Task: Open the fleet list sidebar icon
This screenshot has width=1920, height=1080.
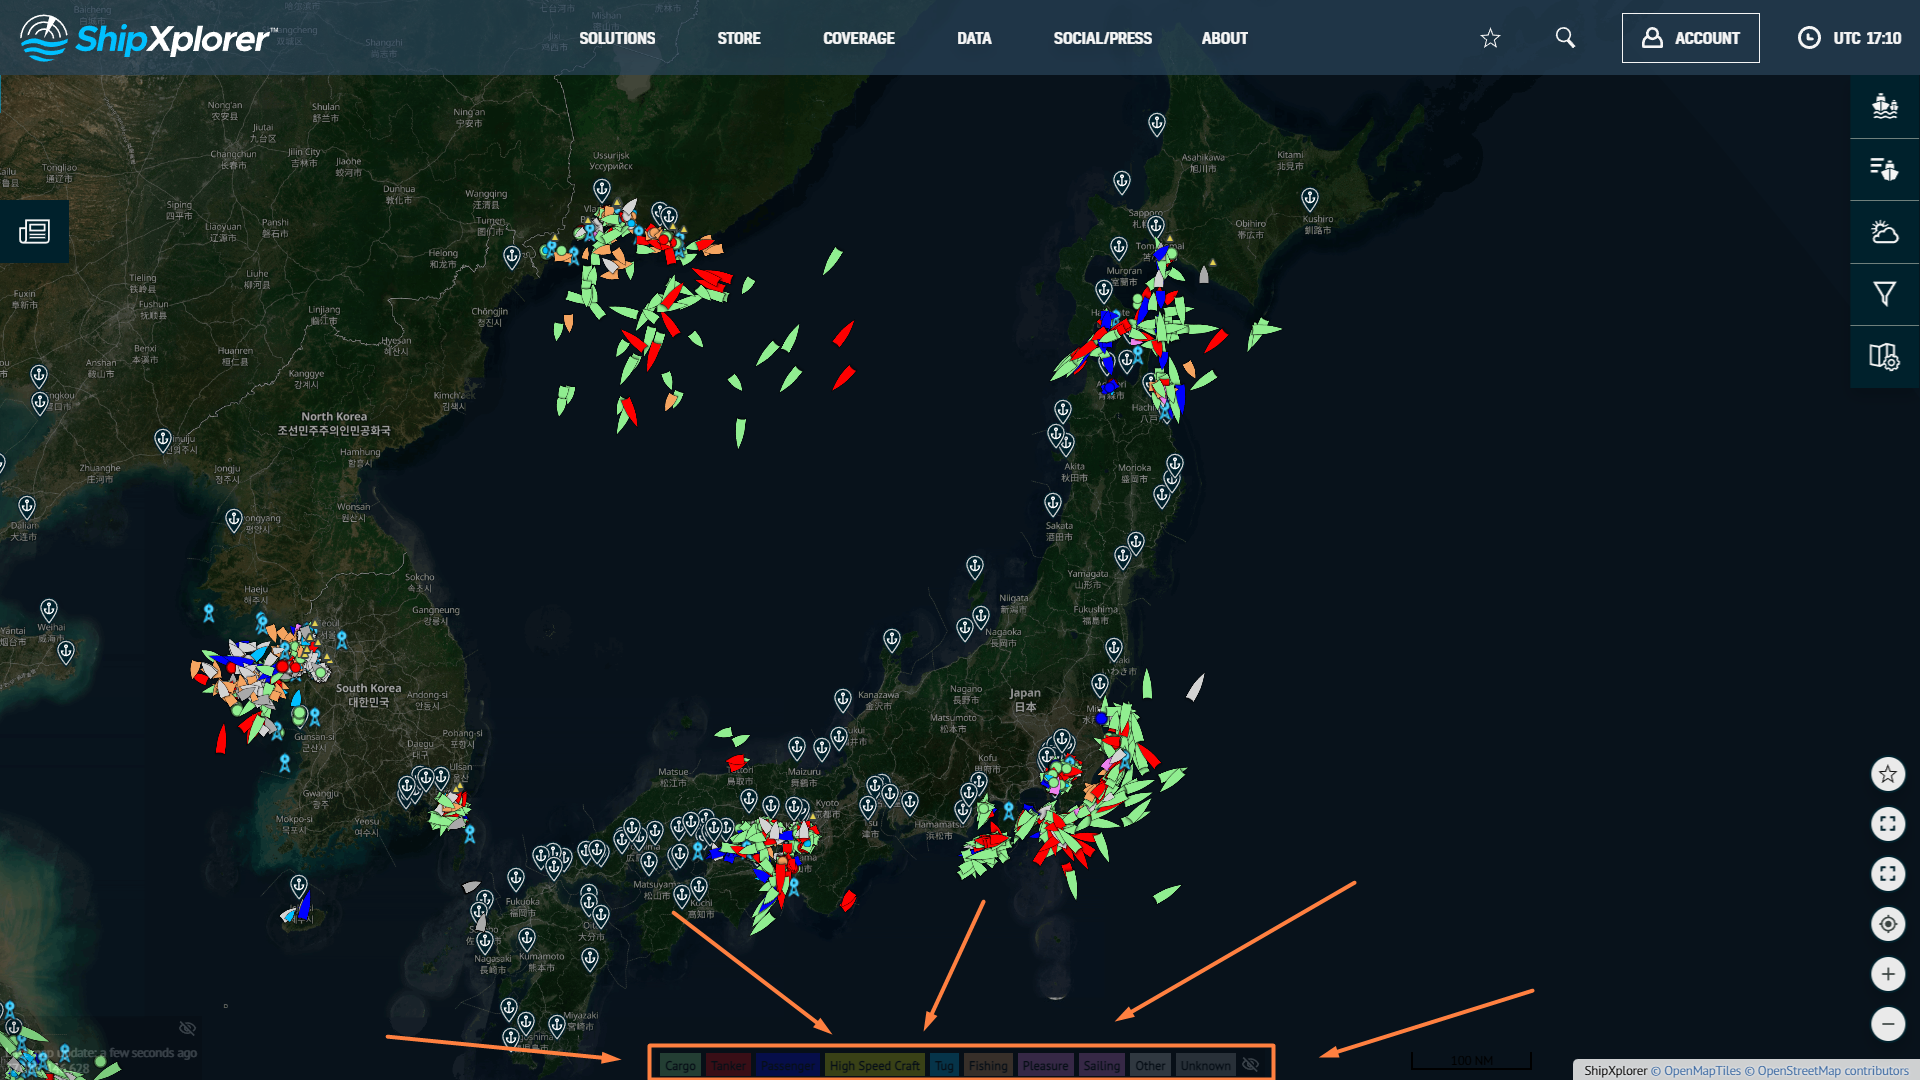Action: [1884, 169]
